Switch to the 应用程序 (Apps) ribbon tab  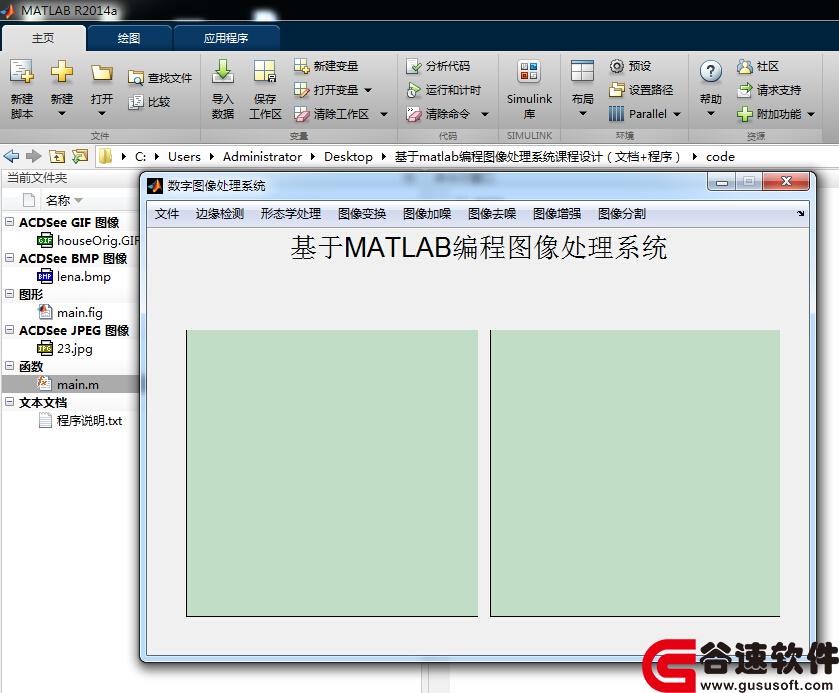[x=226, y=38]
